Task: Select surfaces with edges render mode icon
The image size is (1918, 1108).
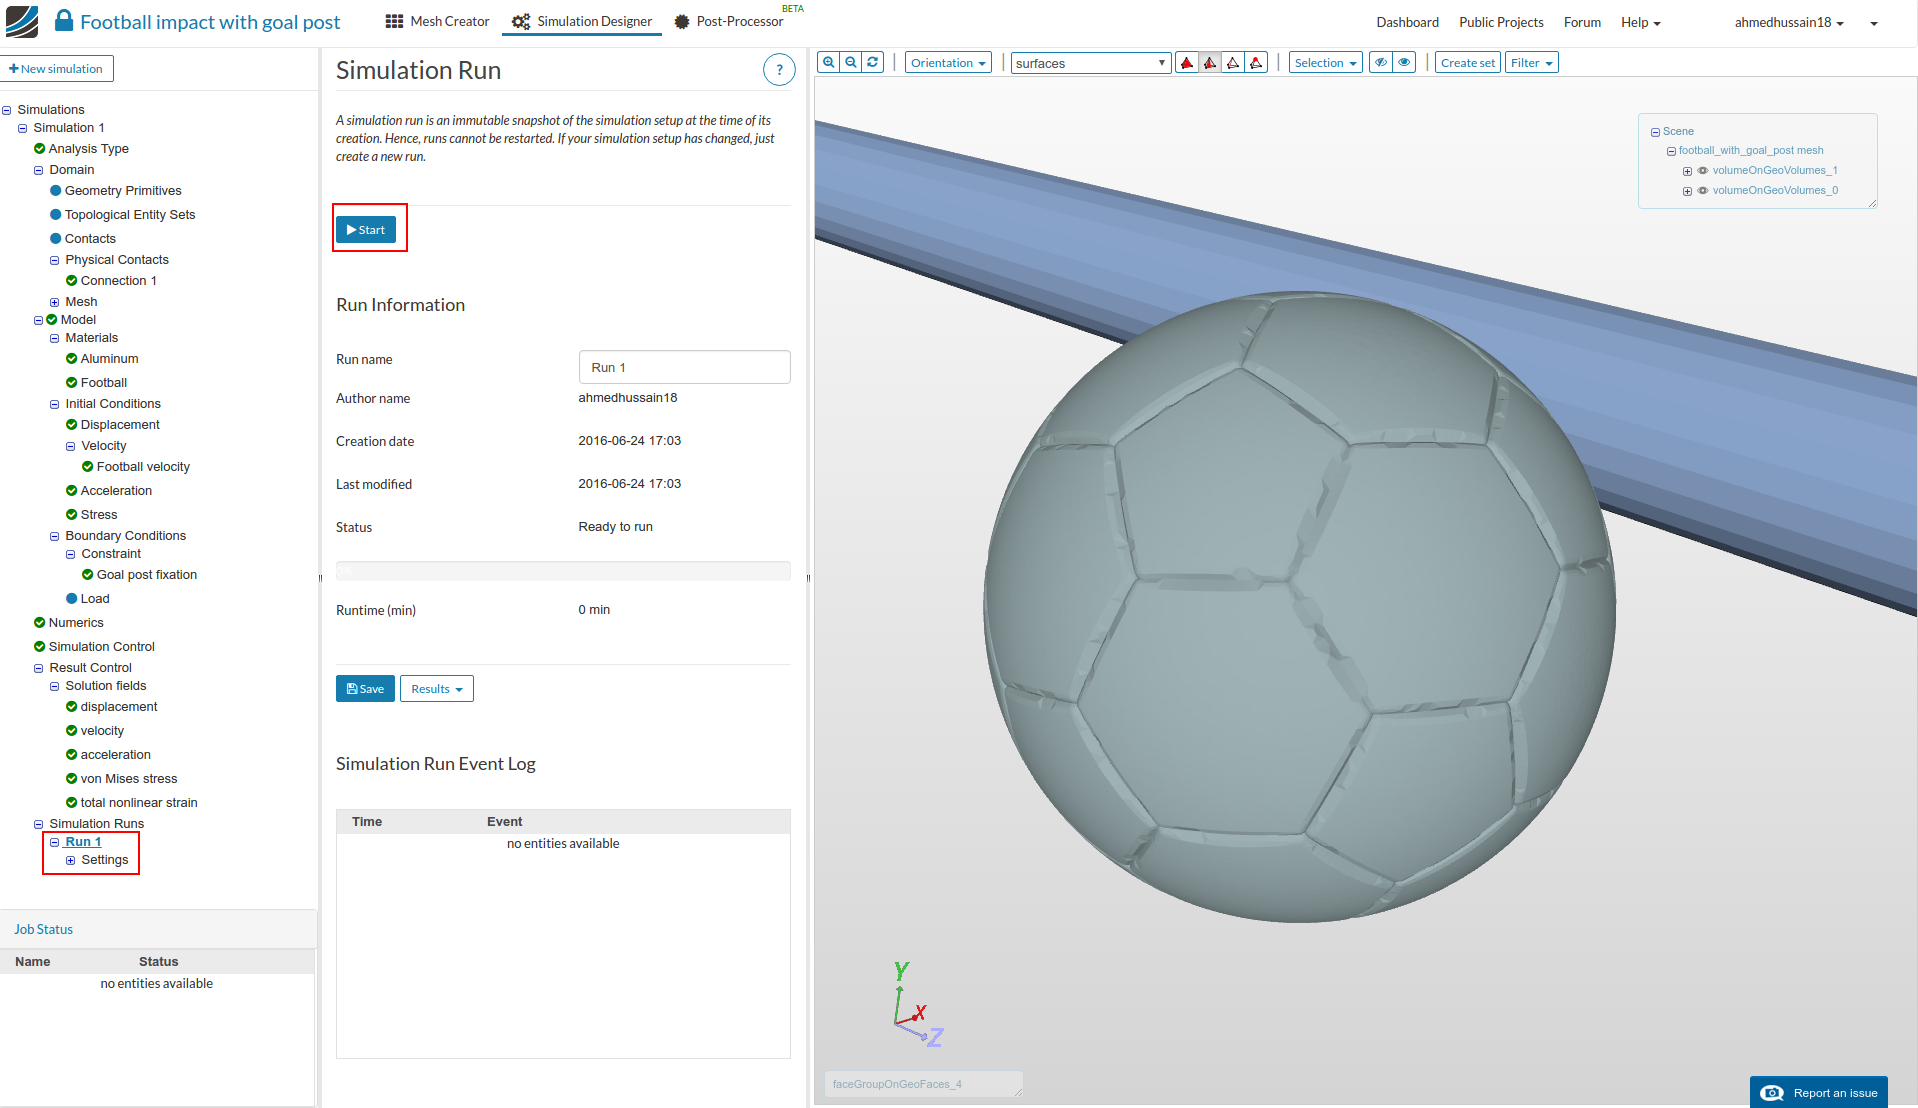Action: tap(1210, 63)
